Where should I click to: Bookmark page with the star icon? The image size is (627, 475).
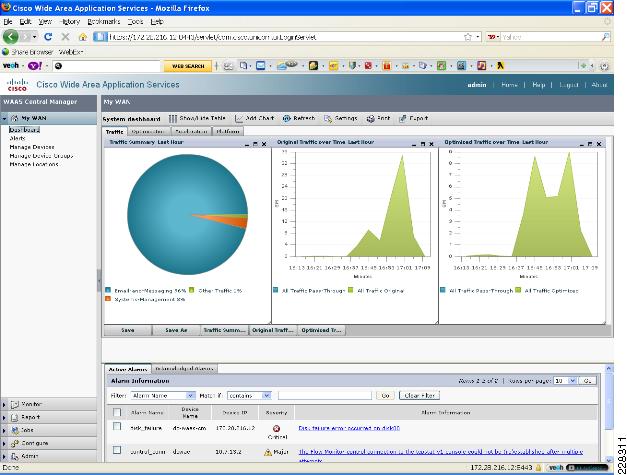(x=468, y=37)
